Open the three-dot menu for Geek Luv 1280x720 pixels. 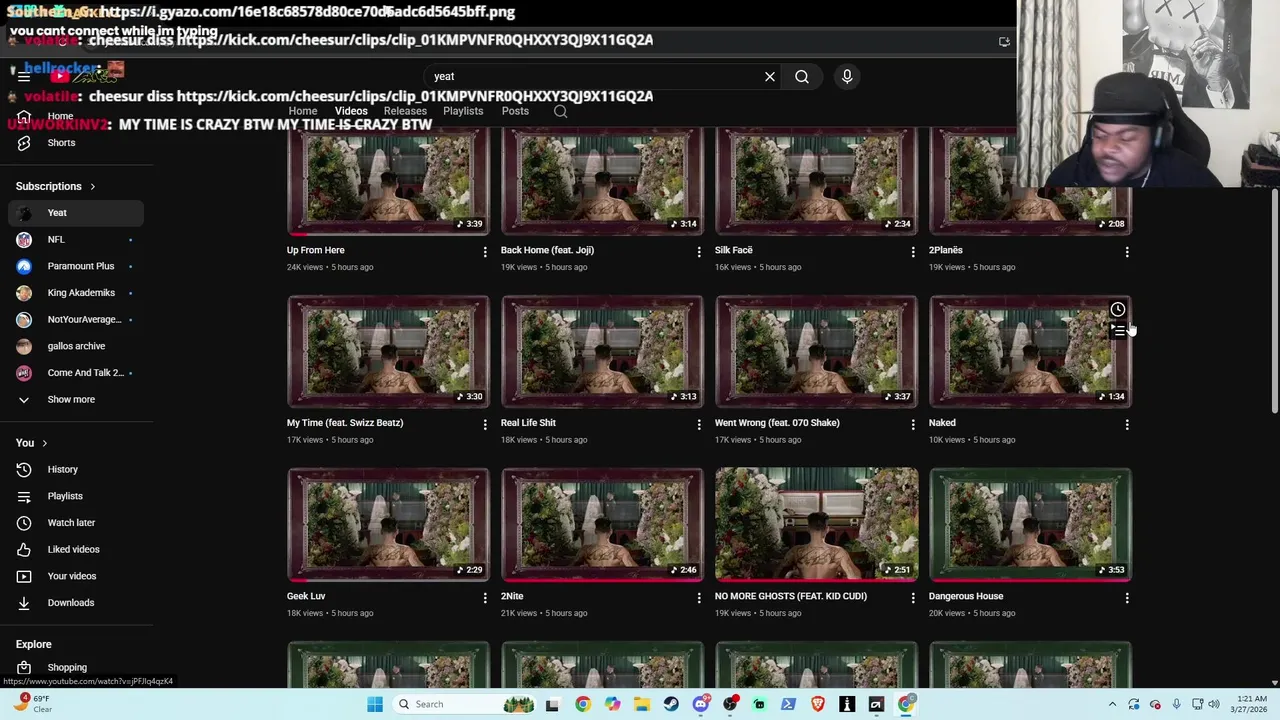click(485, 598)
